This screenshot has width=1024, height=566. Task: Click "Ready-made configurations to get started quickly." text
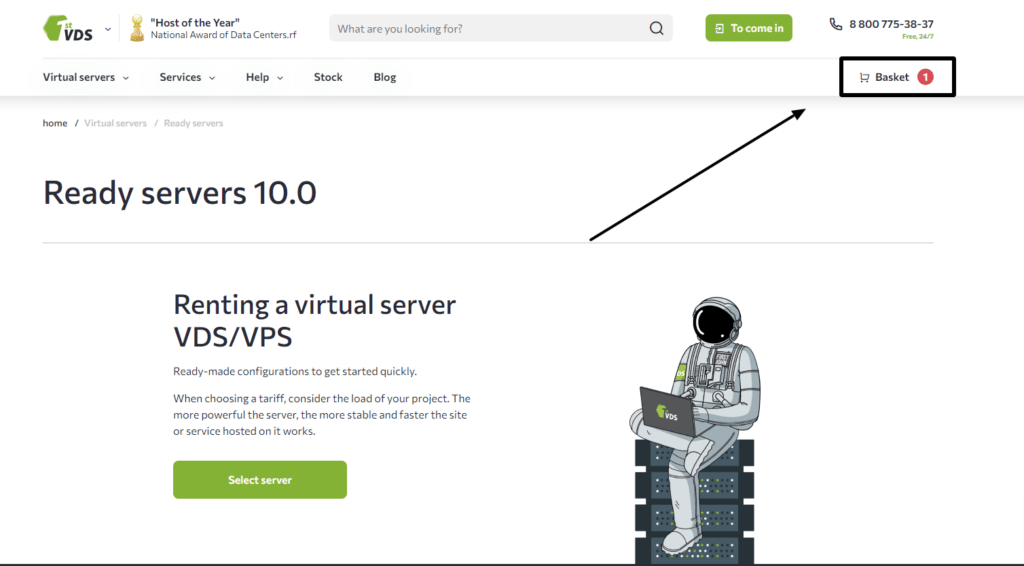point(295,371)
